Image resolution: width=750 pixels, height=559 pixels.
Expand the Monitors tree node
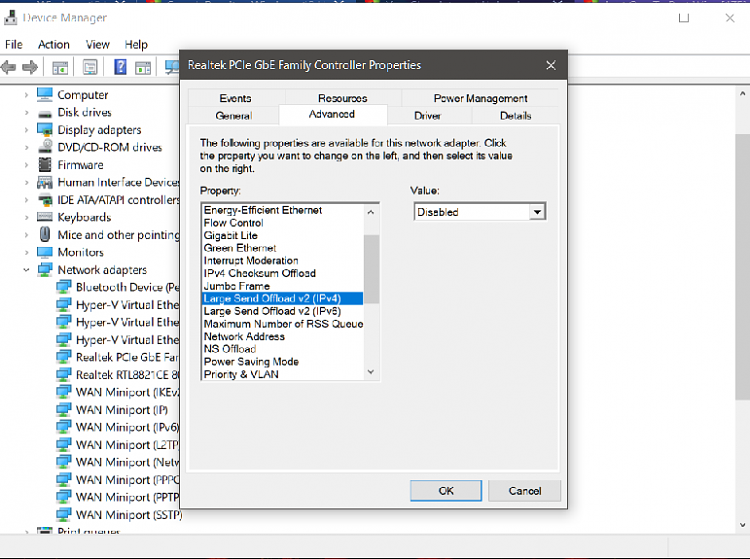[26, 252]
